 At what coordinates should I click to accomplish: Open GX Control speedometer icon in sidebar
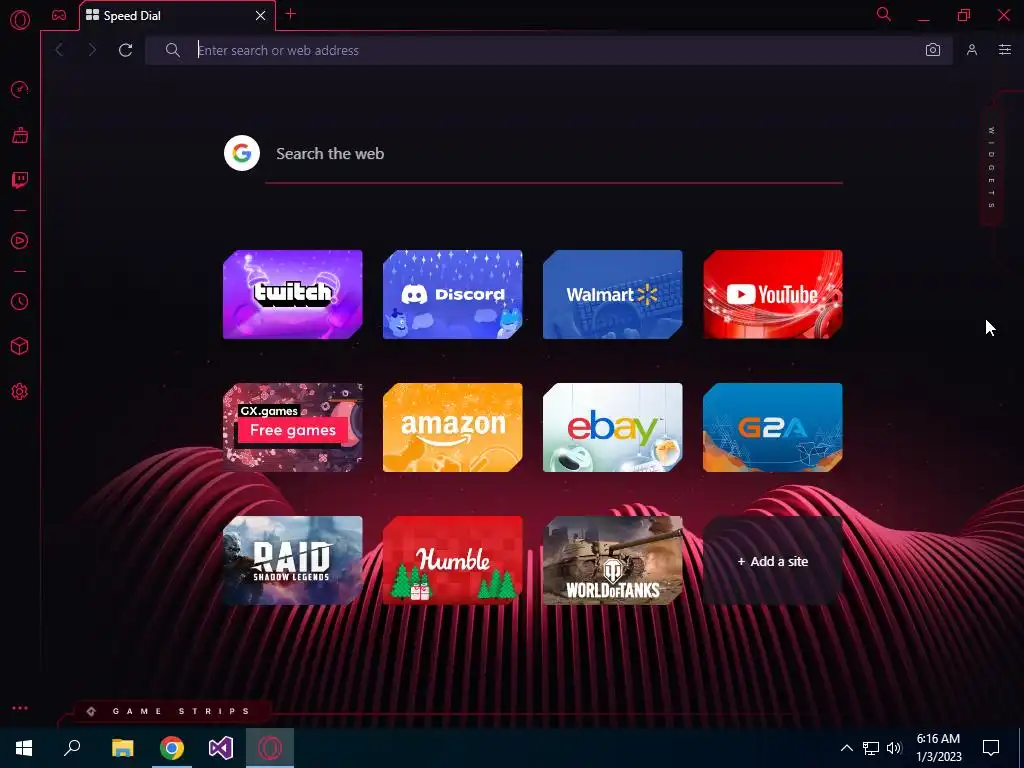(x=20, y=89)
